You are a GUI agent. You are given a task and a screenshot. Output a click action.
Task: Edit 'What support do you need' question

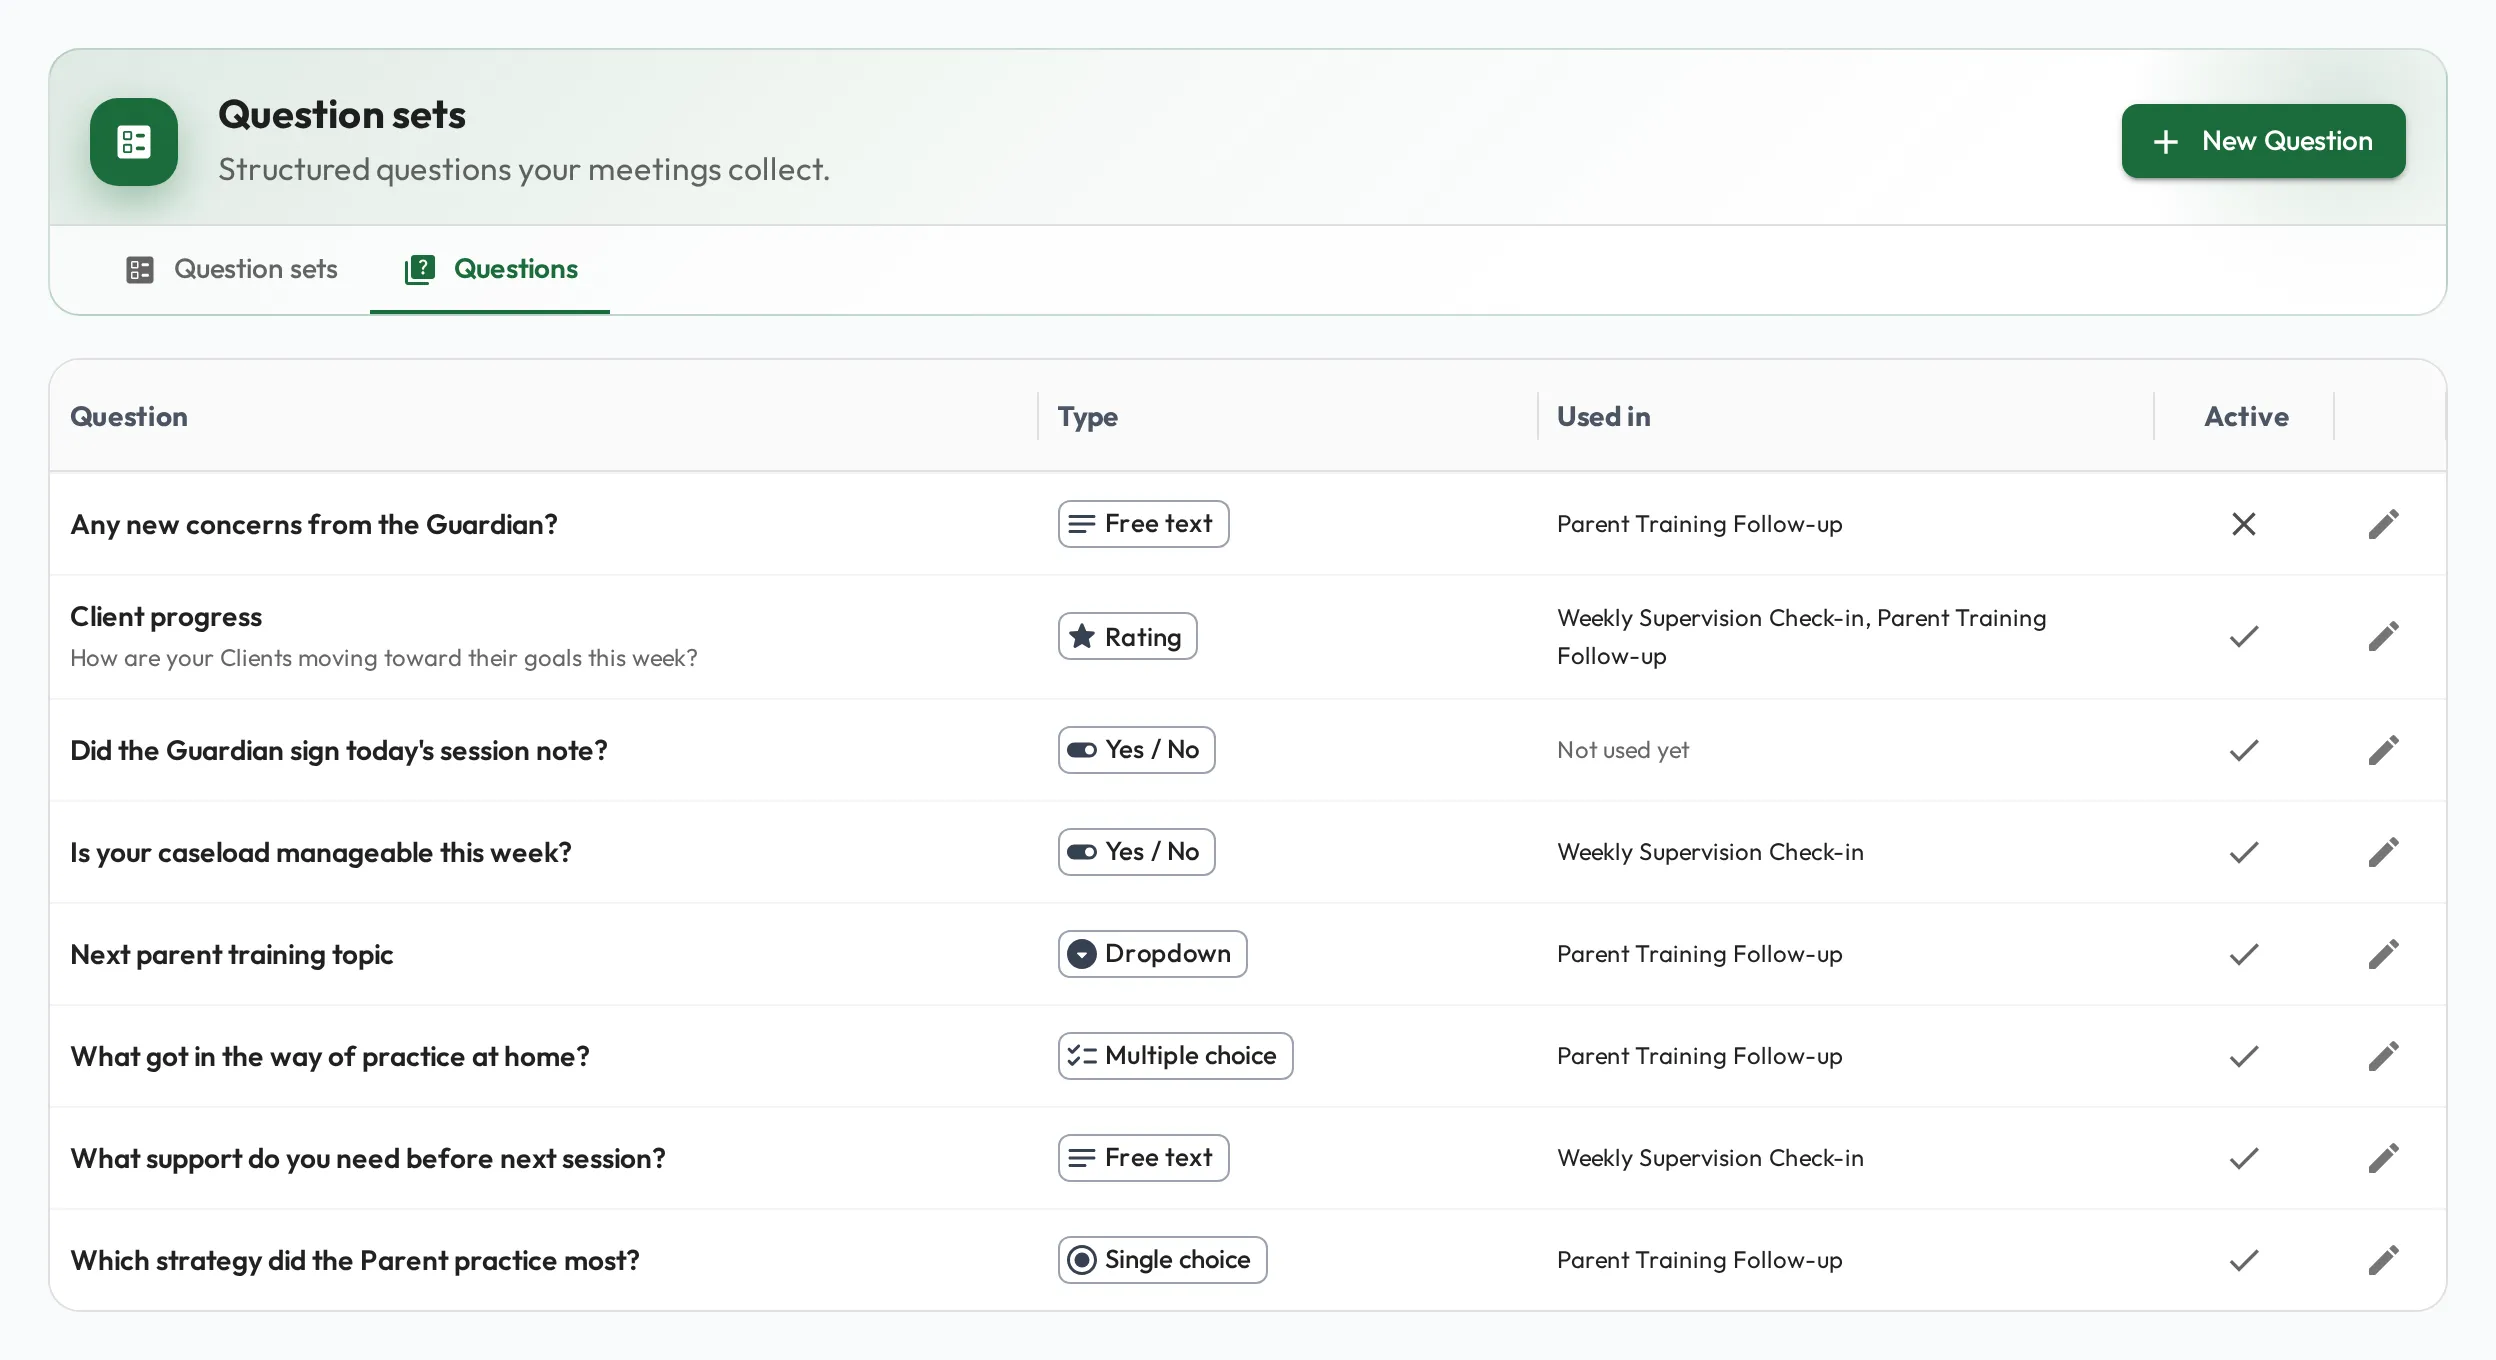click(x=2383, y=1158)
